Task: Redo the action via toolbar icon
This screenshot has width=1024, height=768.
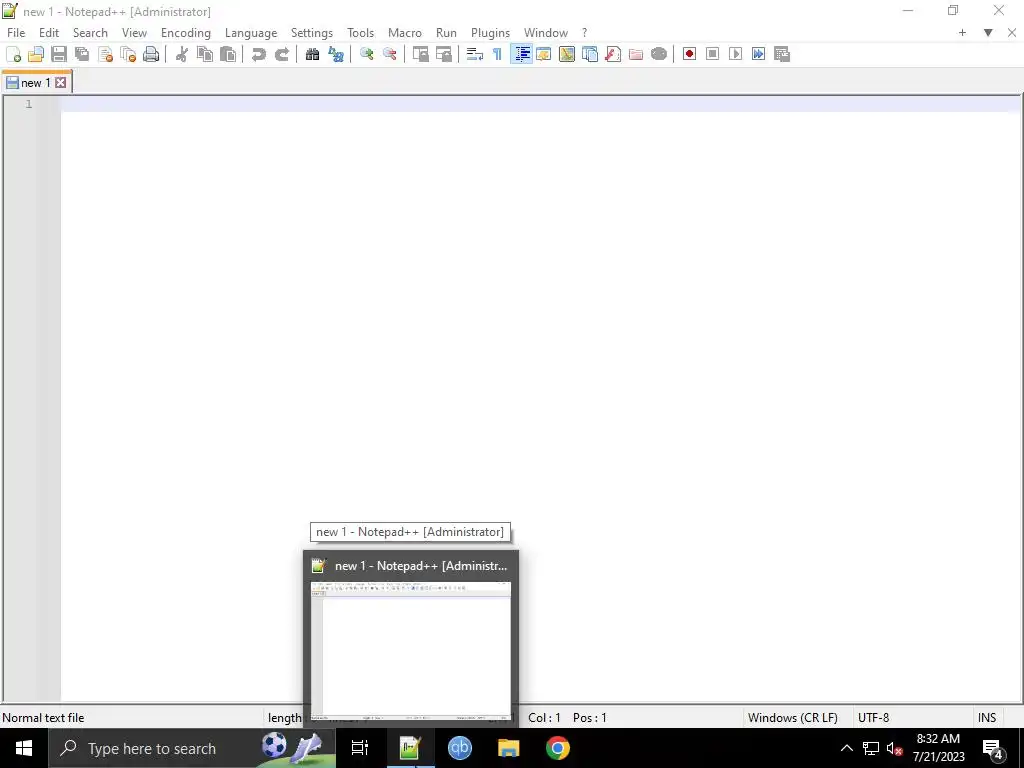Action: pos(282,54)
